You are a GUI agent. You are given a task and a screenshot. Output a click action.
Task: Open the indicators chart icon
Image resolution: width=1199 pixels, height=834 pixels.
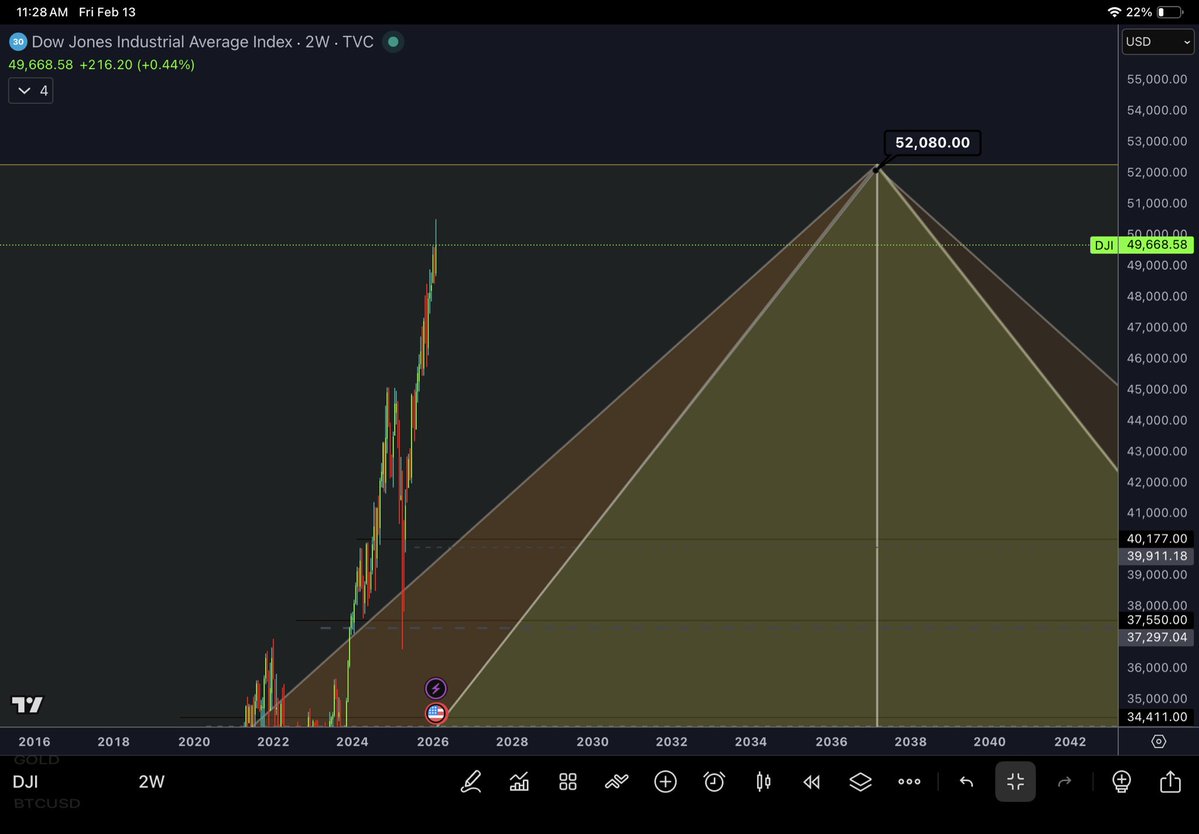[519, 781]
